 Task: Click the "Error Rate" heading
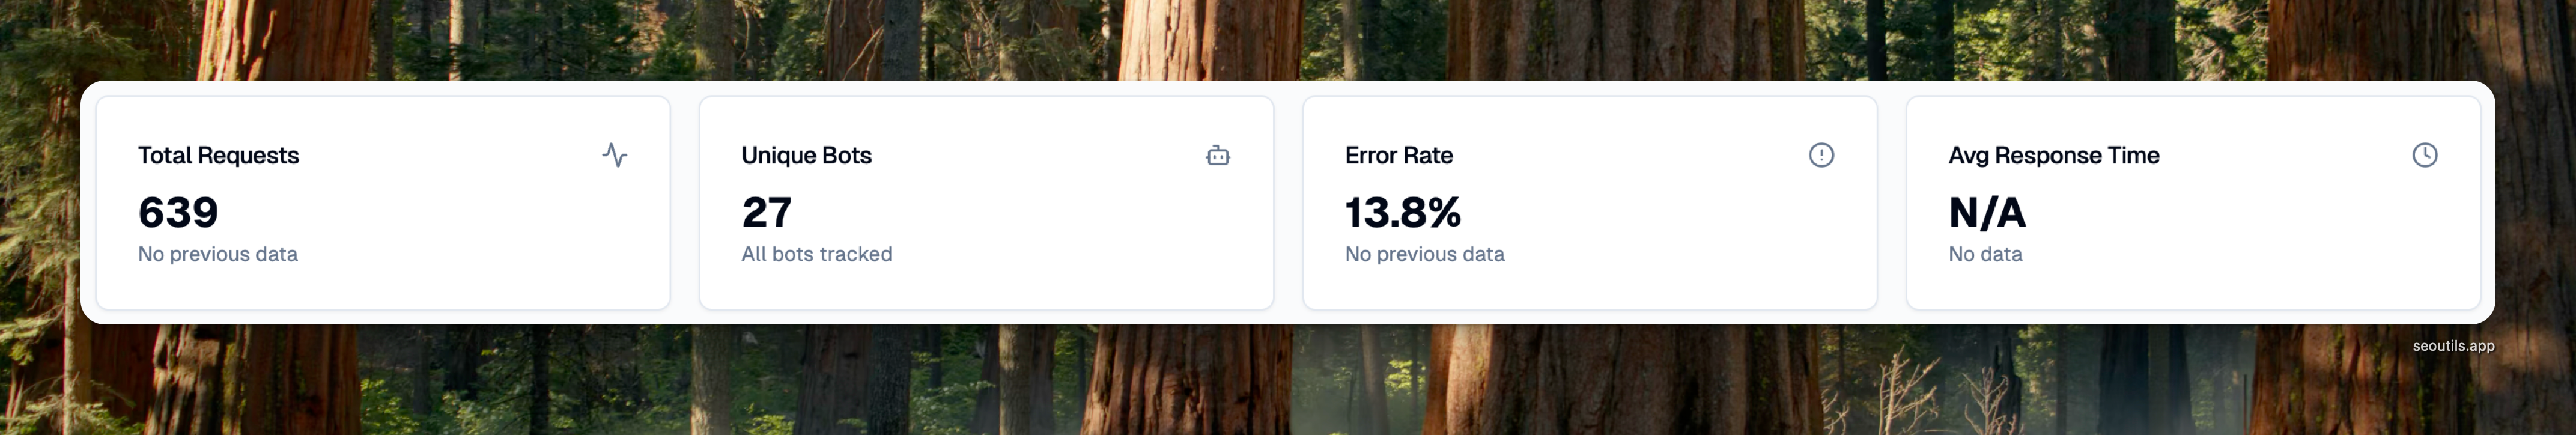(x=1398, y=156)
